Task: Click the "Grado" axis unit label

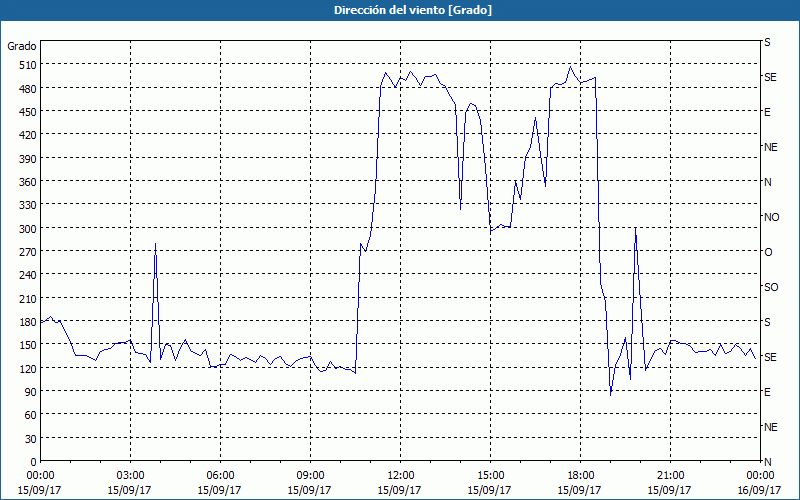Action: coord(22,46)
